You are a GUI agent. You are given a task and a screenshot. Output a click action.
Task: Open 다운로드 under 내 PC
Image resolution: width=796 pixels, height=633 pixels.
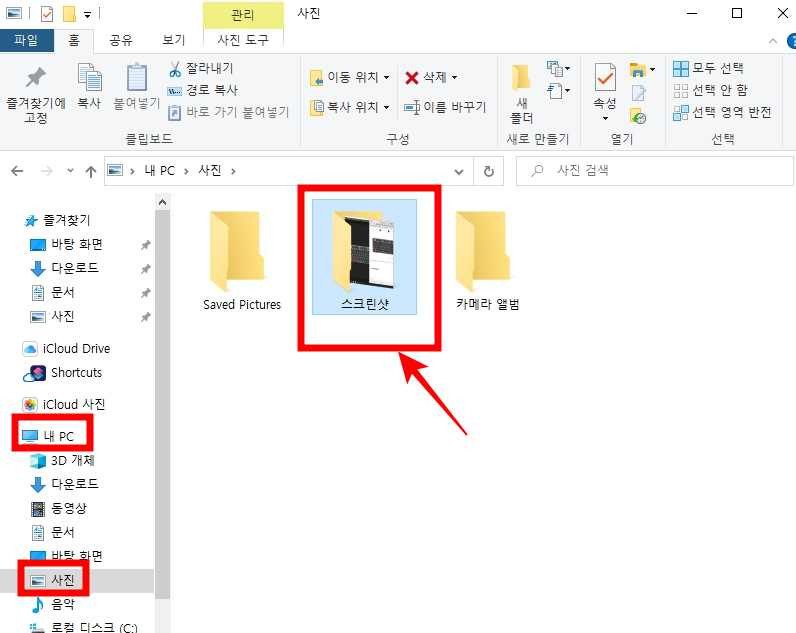74,484
